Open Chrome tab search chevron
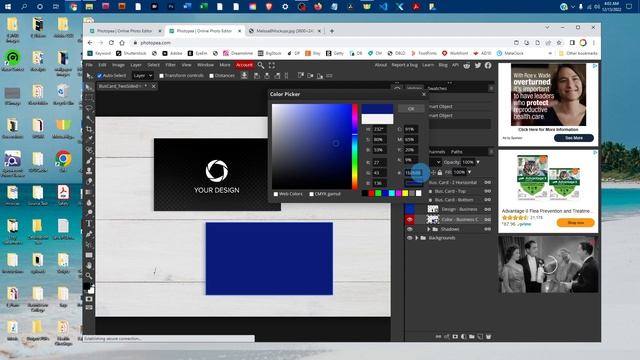This screenshot has width=640, height=360. point(547,27)
